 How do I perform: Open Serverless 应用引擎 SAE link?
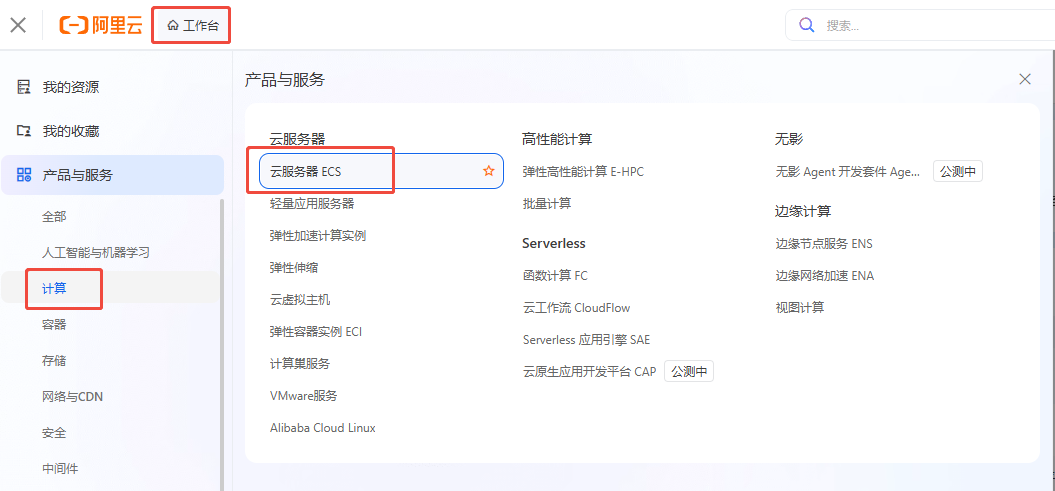point(587,340)
